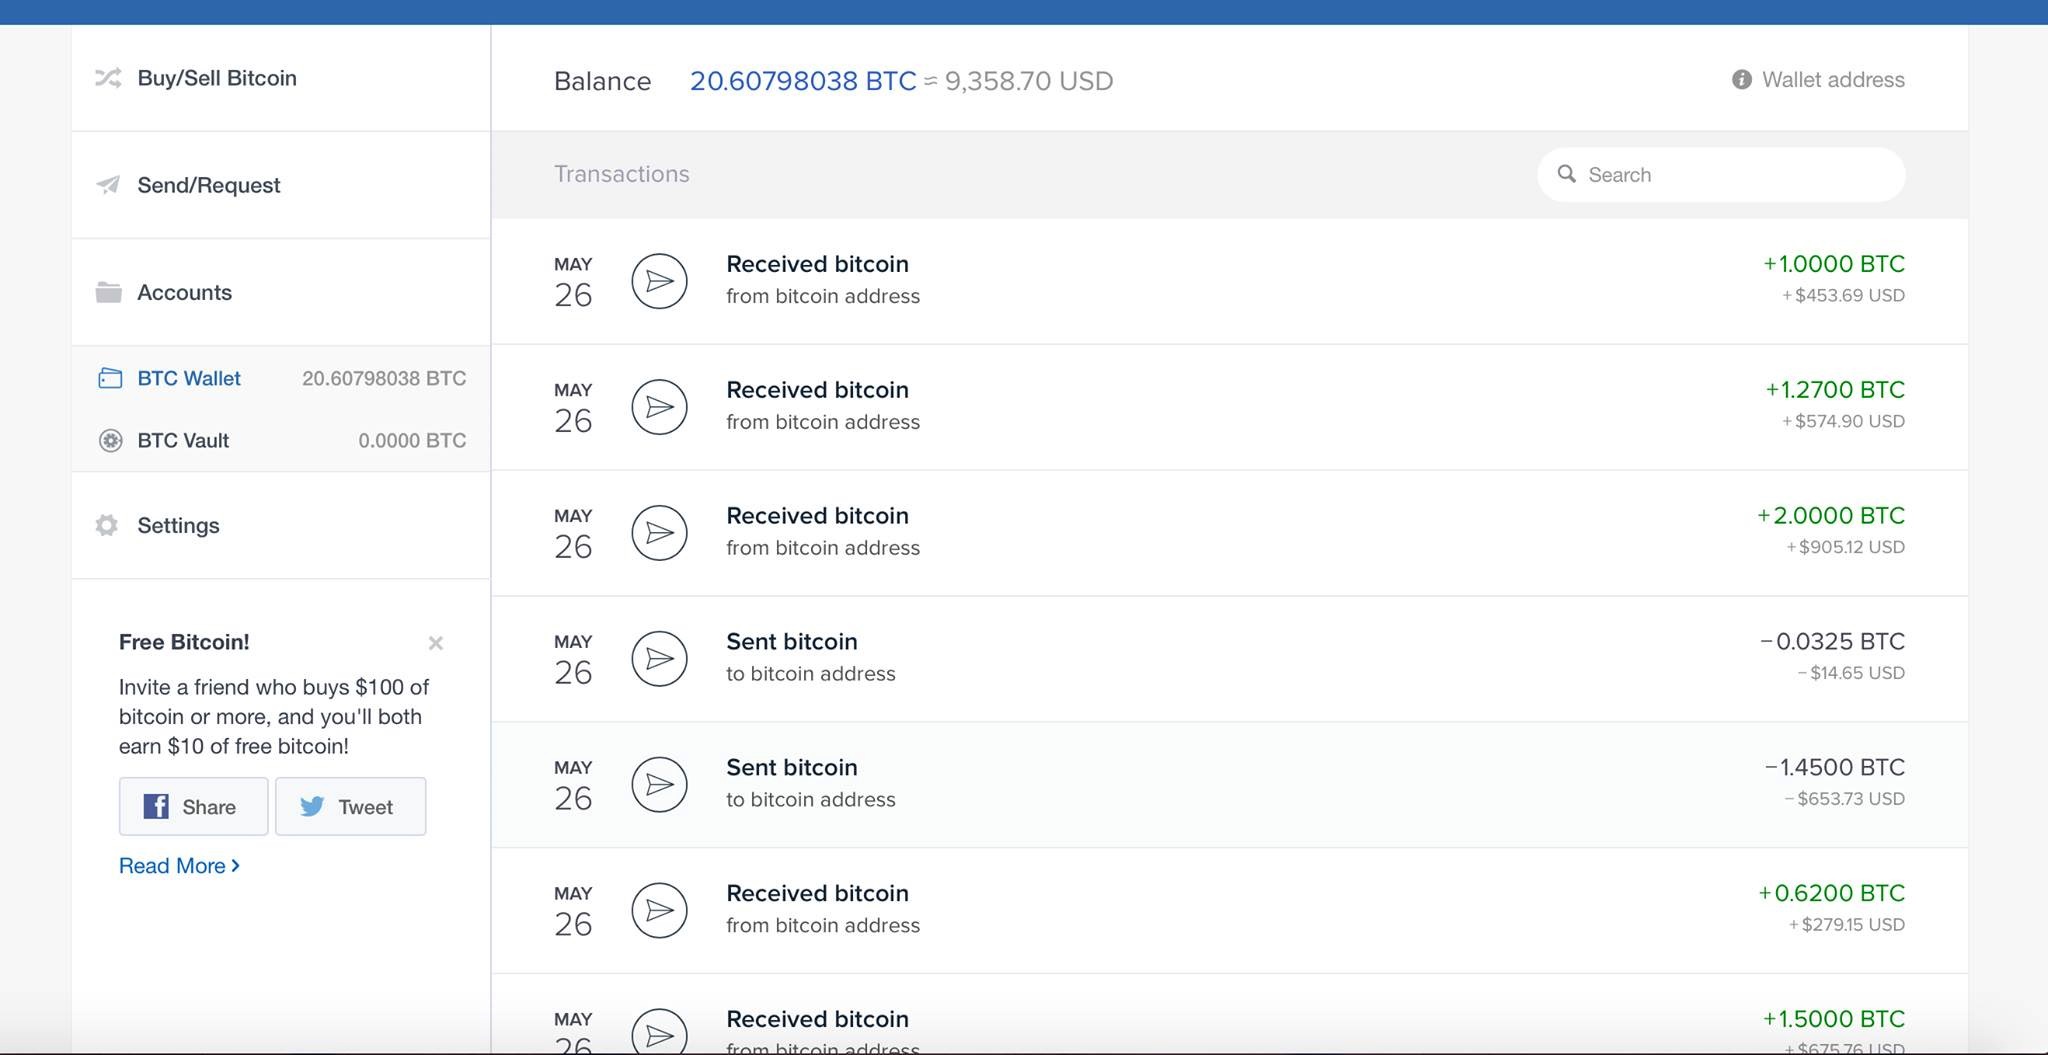Viewport: 2048px width, 1055px height.
Task: Click the +1.2700 BTC transaction send icon
Action: point(659,407)
